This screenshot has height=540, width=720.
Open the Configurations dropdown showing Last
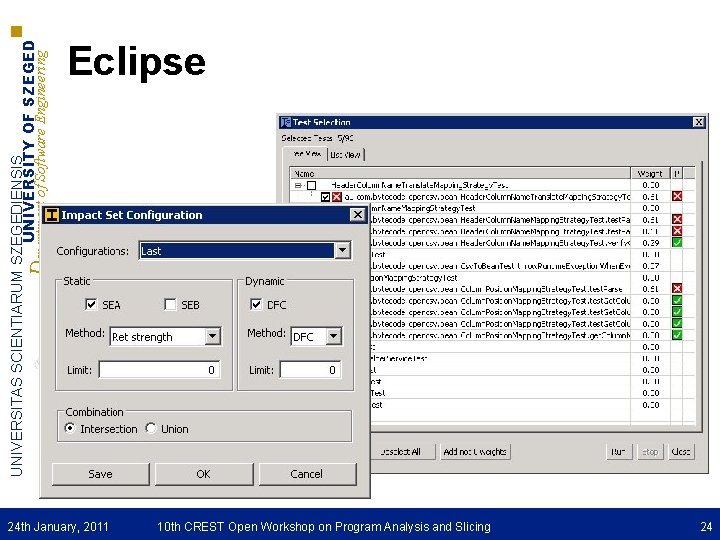pyautogui.click(x=342, y=251)
